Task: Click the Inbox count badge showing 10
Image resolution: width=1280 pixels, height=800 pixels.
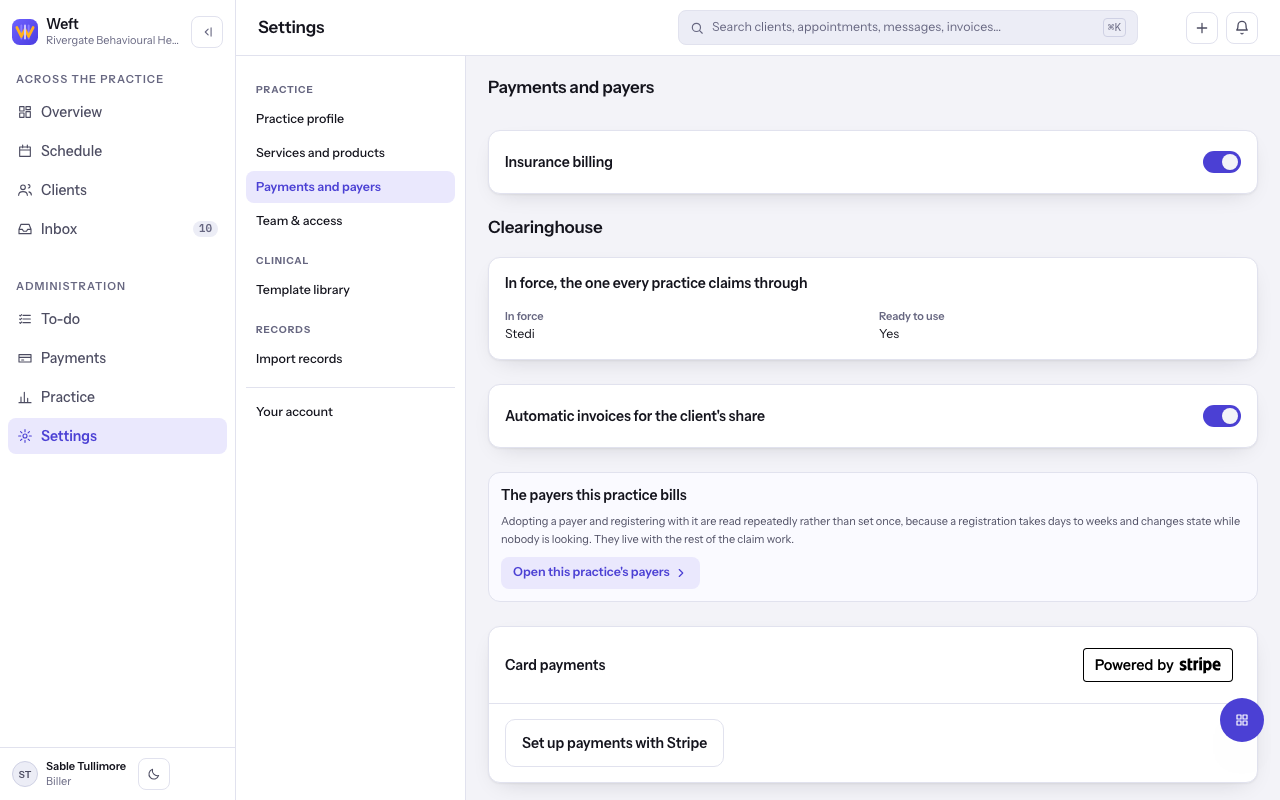Action: coord(205,229)
